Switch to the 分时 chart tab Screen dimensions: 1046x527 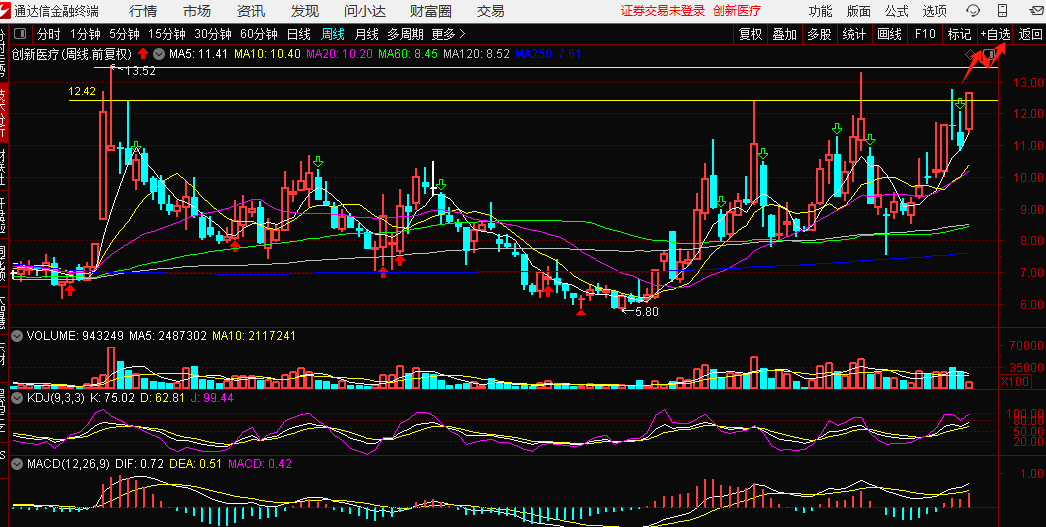48,35
